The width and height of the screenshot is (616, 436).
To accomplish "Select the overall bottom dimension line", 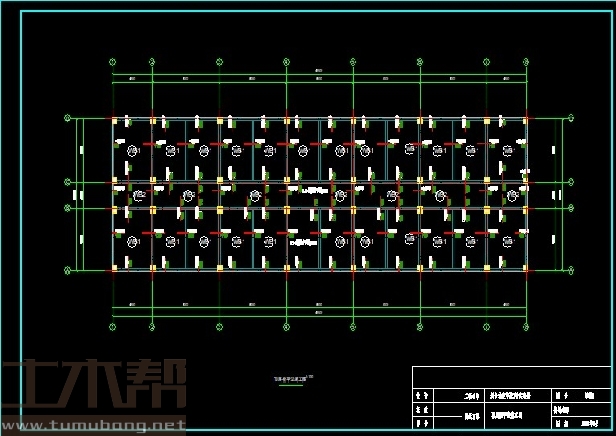I will pyautogui.click(x=319, y=315).
